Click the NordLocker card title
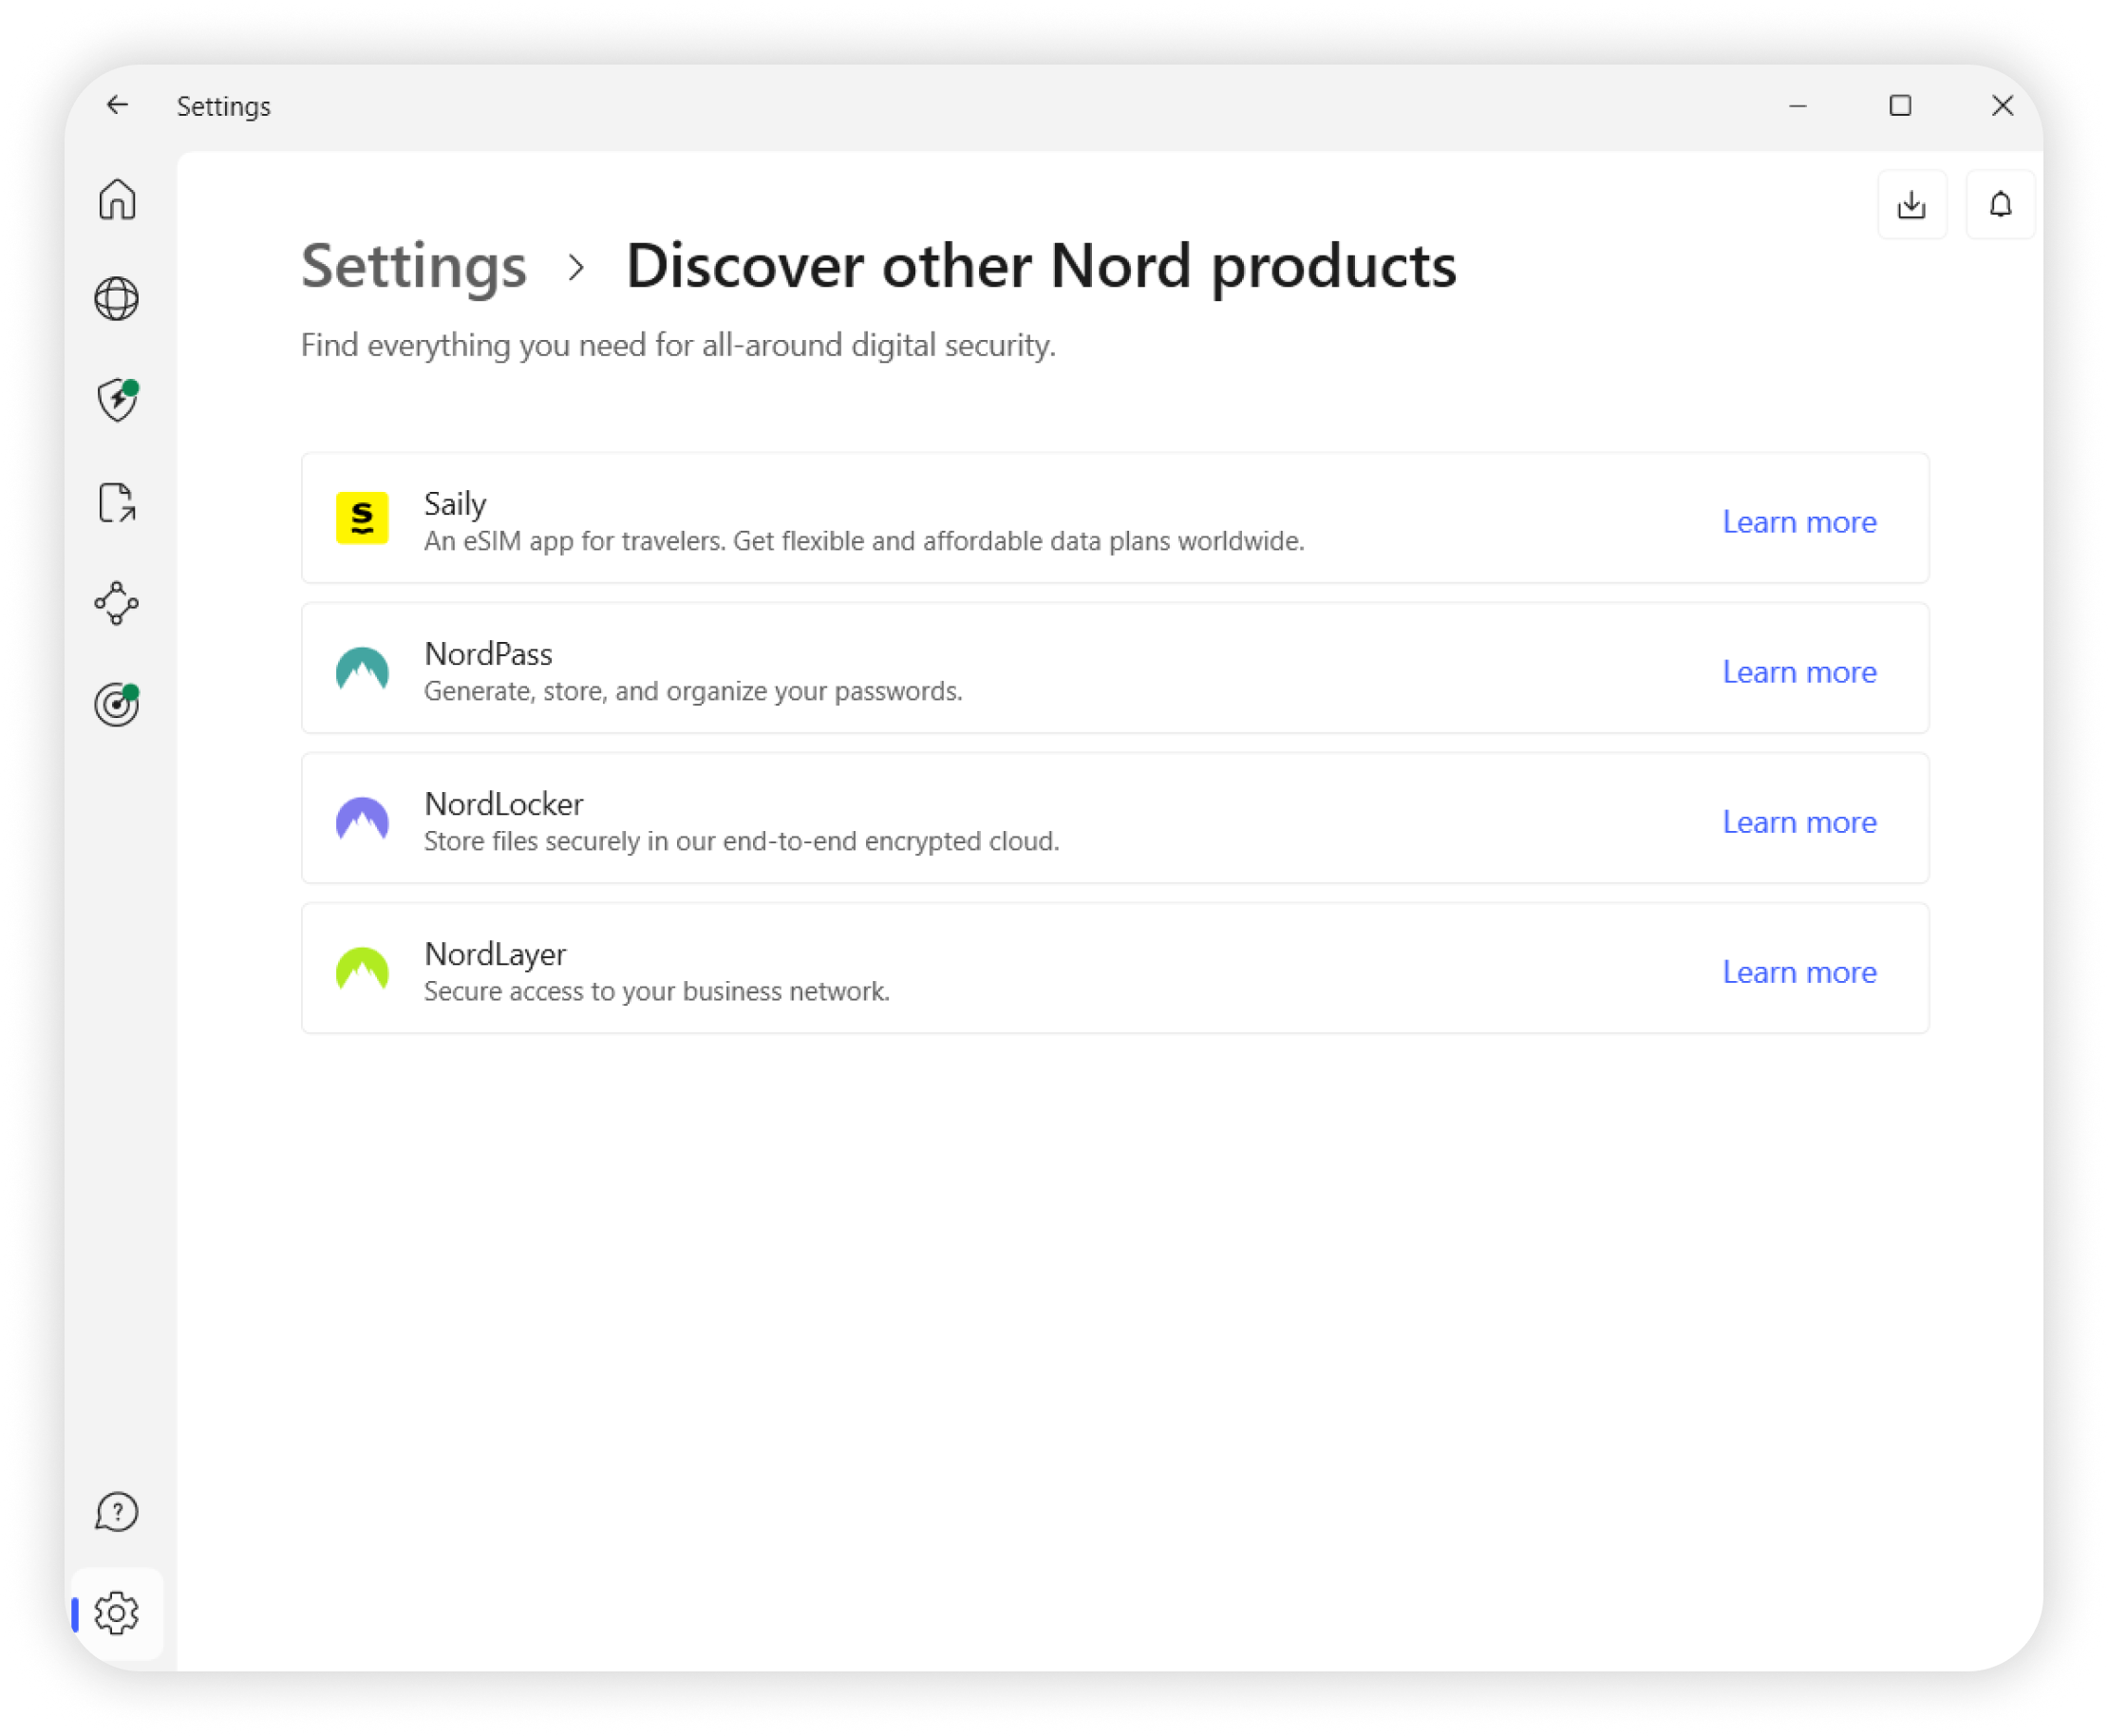 click(503, 804)
